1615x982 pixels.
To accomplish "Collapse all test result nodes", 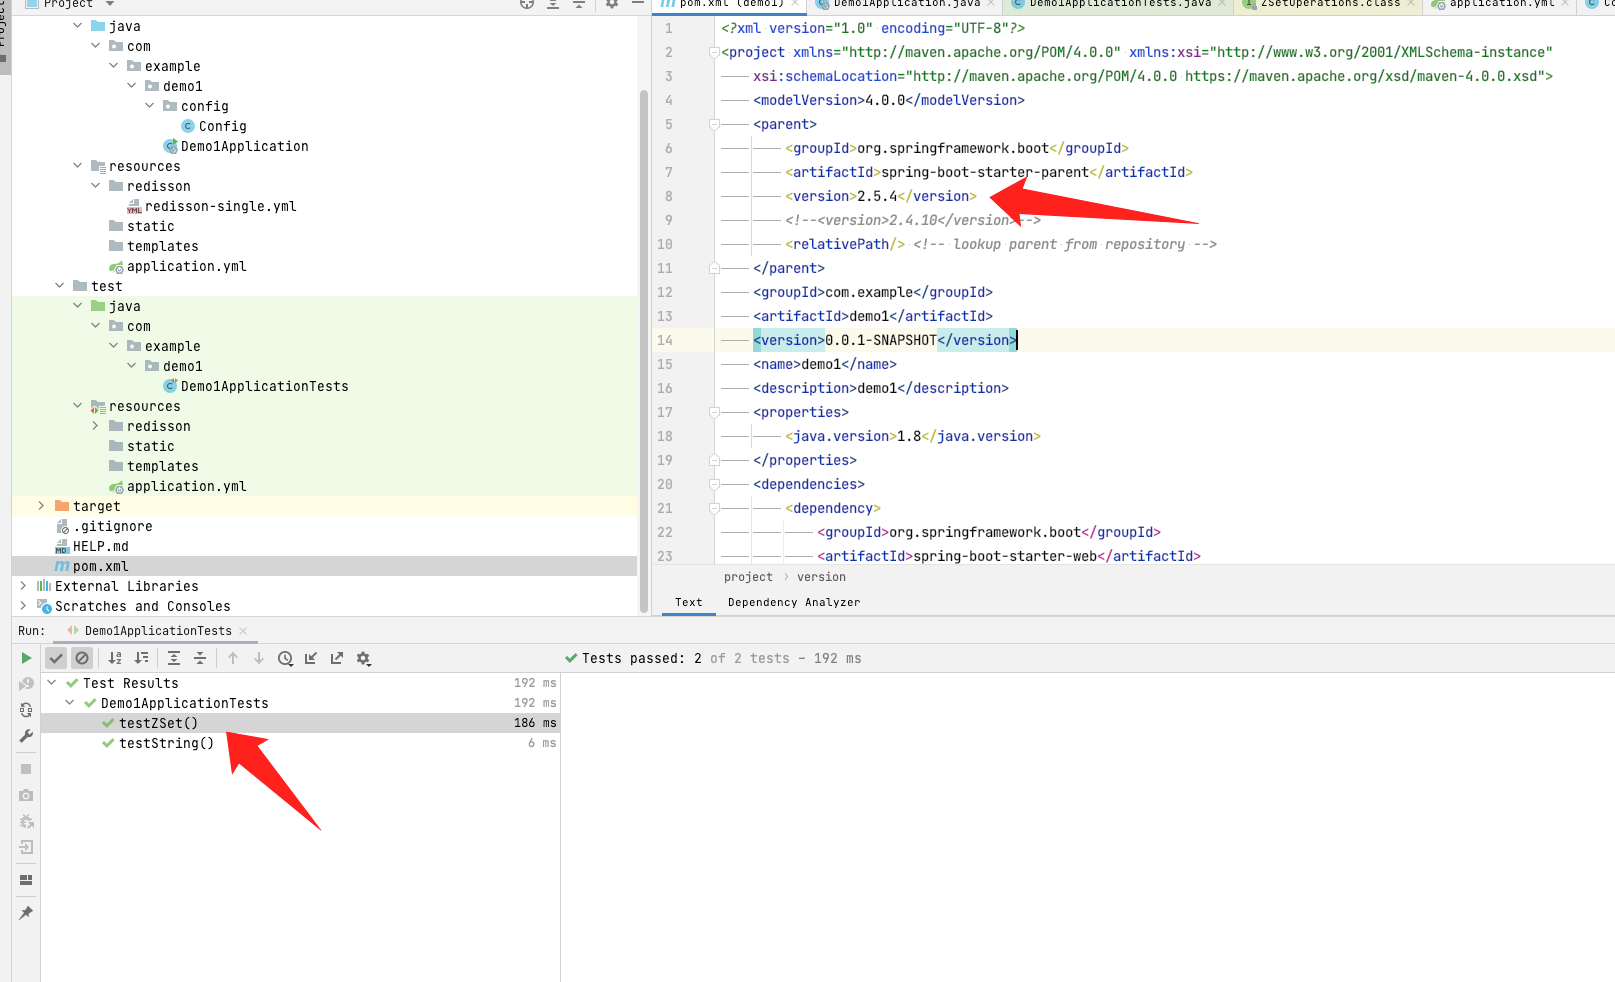I will [200, 658].
